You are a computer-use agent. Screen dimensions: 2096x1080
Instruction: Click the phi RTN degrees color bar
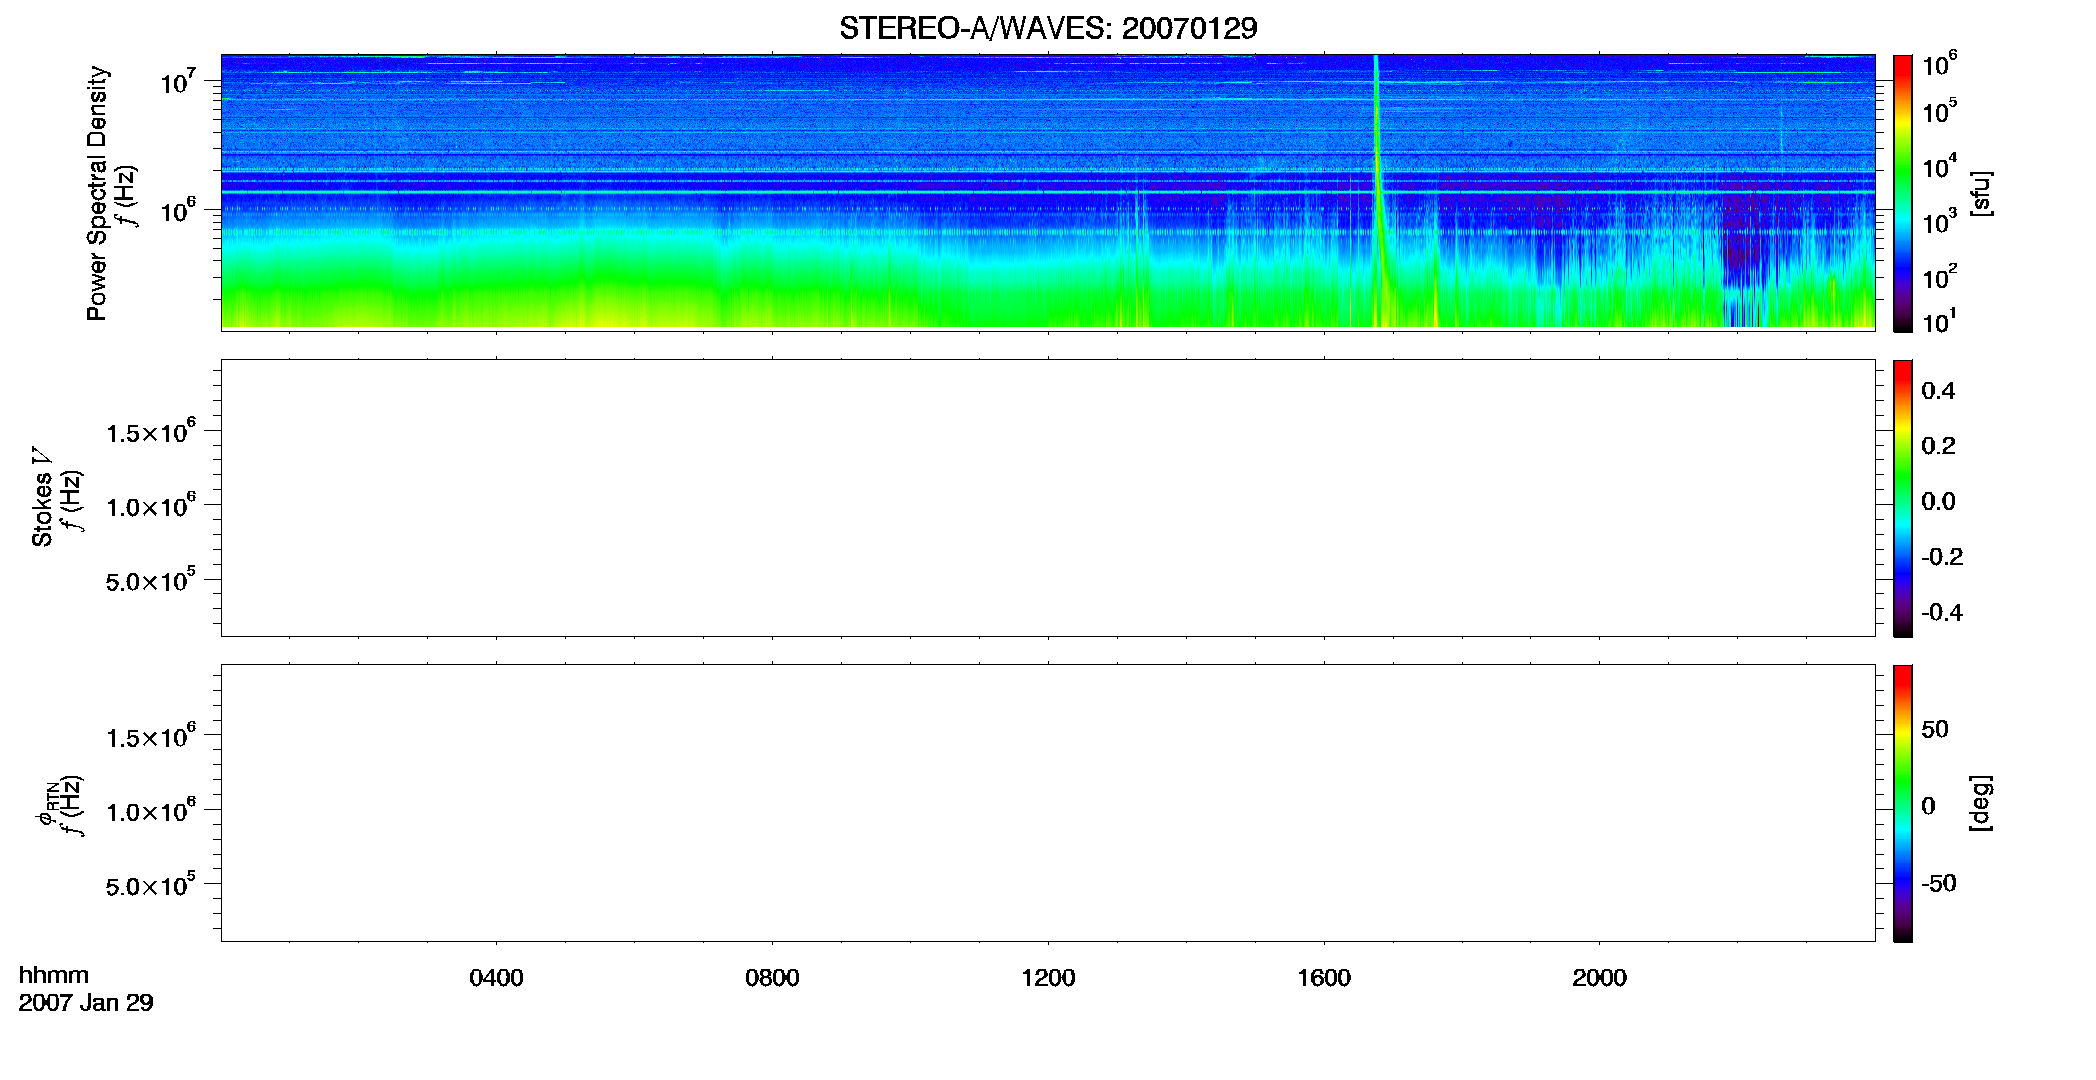pyautogui.click(x=1903, y=803)
